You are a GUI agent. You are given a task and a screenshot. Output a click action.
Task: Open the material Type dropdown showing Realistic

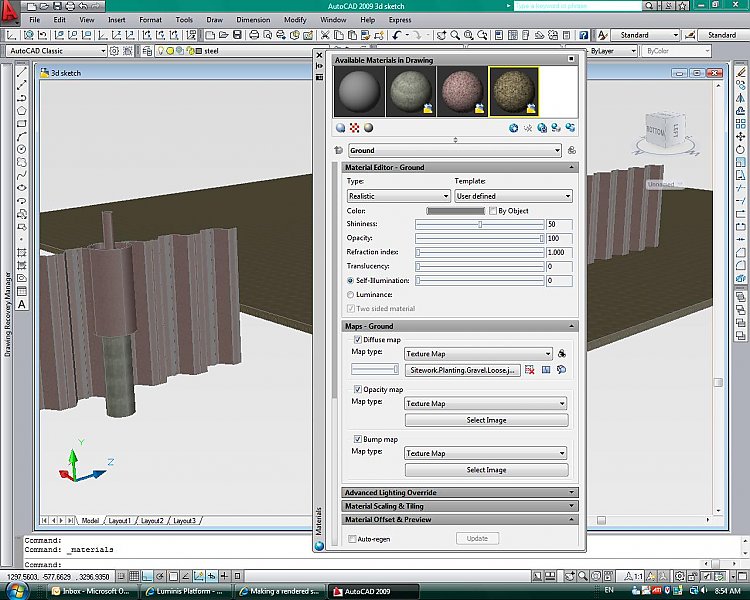coord(398,196)
